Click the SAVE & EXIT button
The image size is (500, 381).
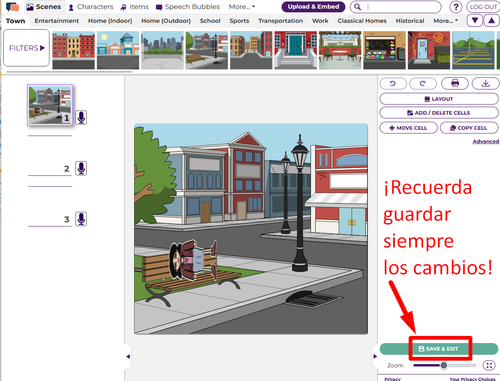coord(439,349)
